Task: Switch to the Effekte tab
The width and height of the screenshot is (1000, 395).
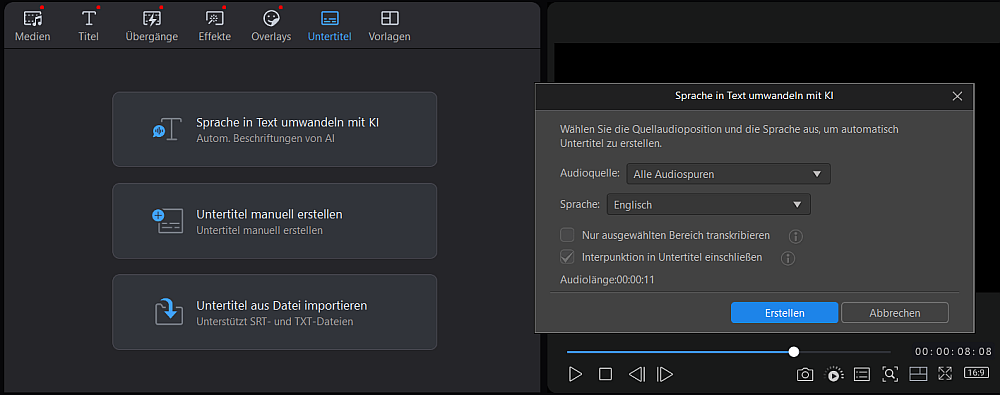Action: click(214, 26)
